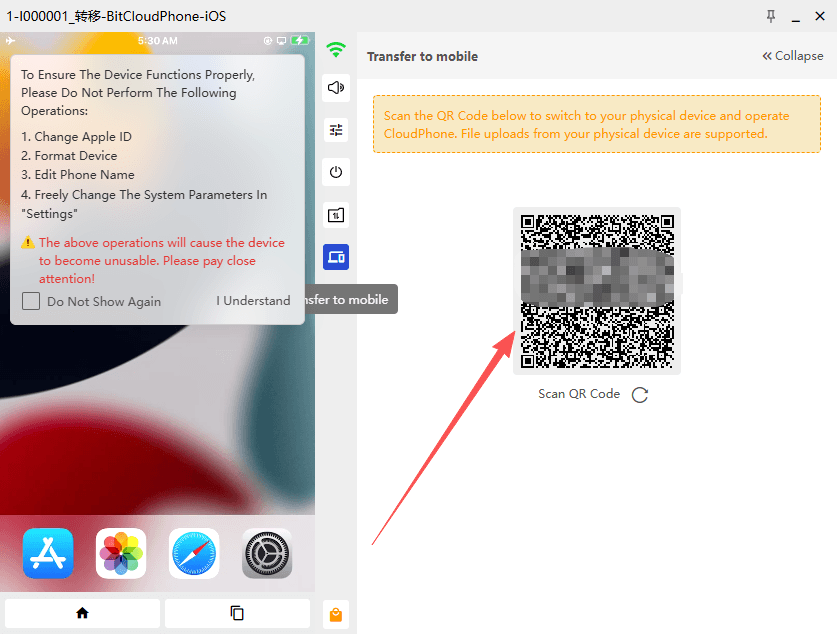Launch Safari browser
This screenshot has width=837, height=634.
click(194, 553)
